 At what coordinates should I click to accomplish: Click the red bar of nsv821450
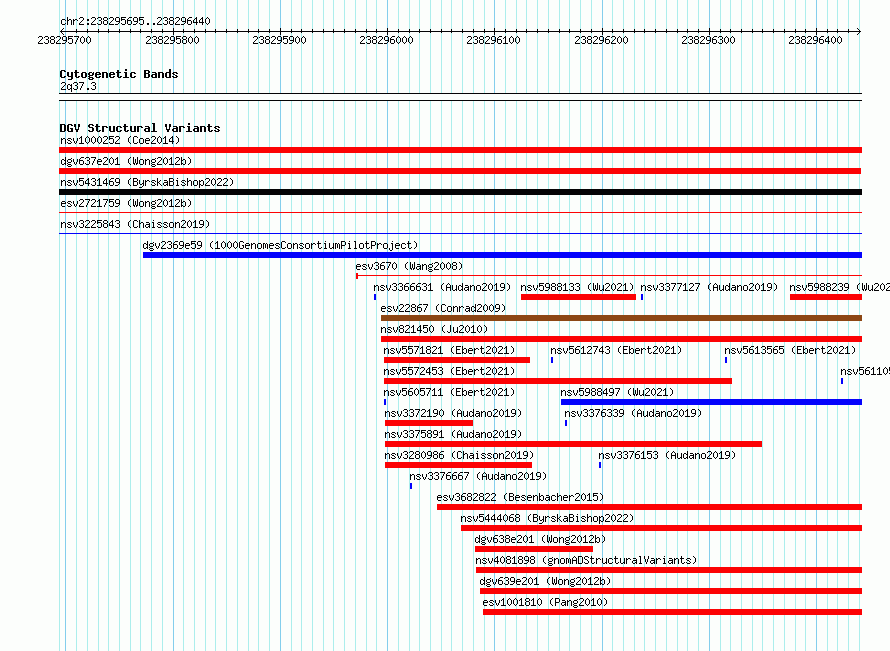pos(622,339)
